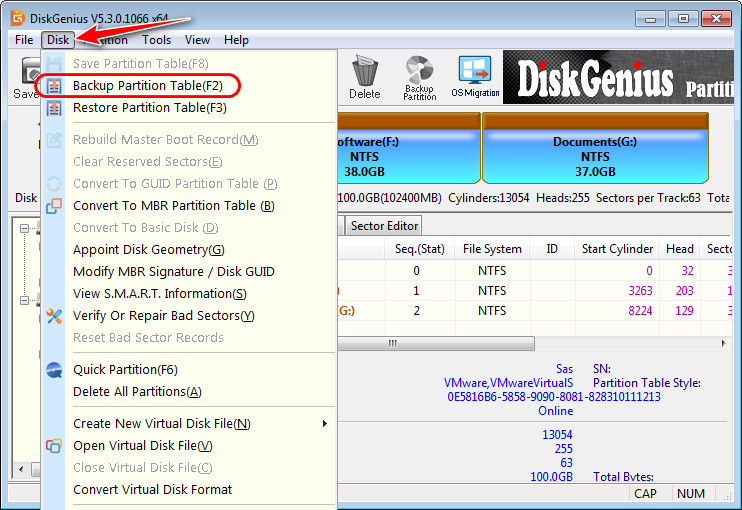
Task: Collapse the second disk tree node
Action: point(24,300)
